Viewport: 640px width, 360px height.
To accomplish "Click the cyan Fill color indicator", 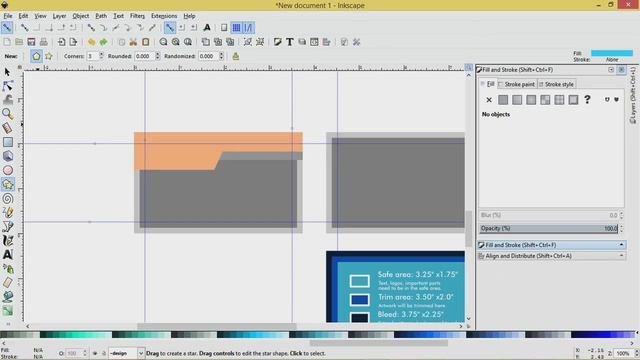I will (x=612, y=53).
